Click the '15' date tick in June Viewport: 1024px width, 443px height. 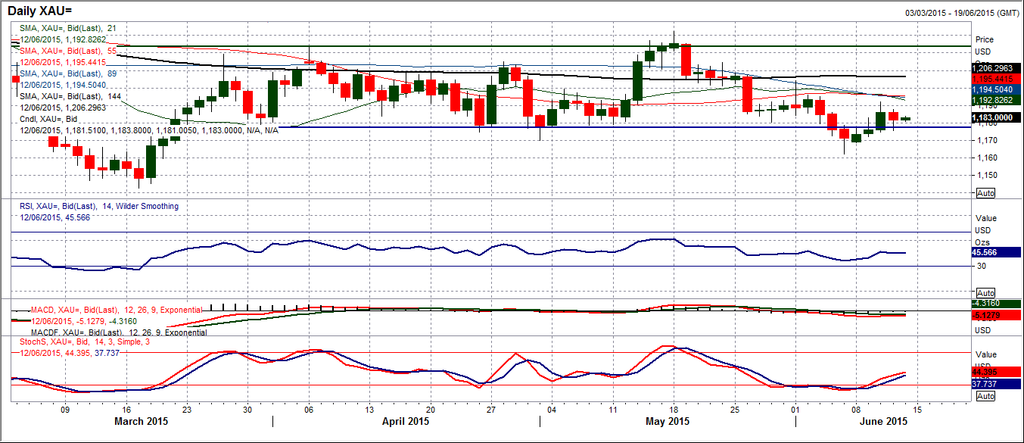pos(917,410)
